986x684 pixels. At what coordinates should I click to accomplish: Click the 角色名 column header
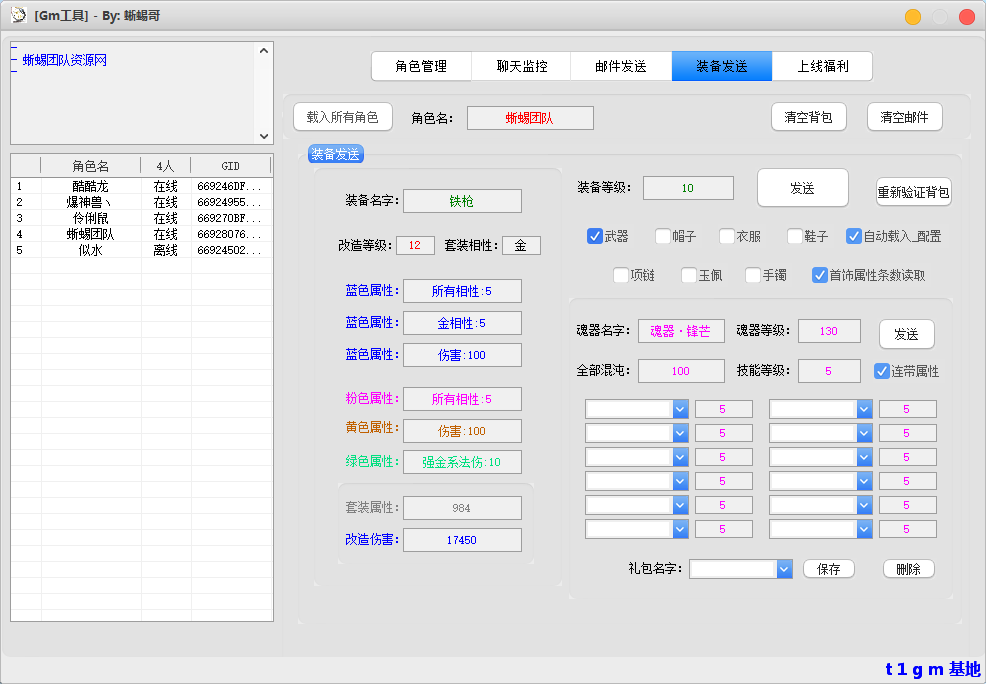pos(91,166)
